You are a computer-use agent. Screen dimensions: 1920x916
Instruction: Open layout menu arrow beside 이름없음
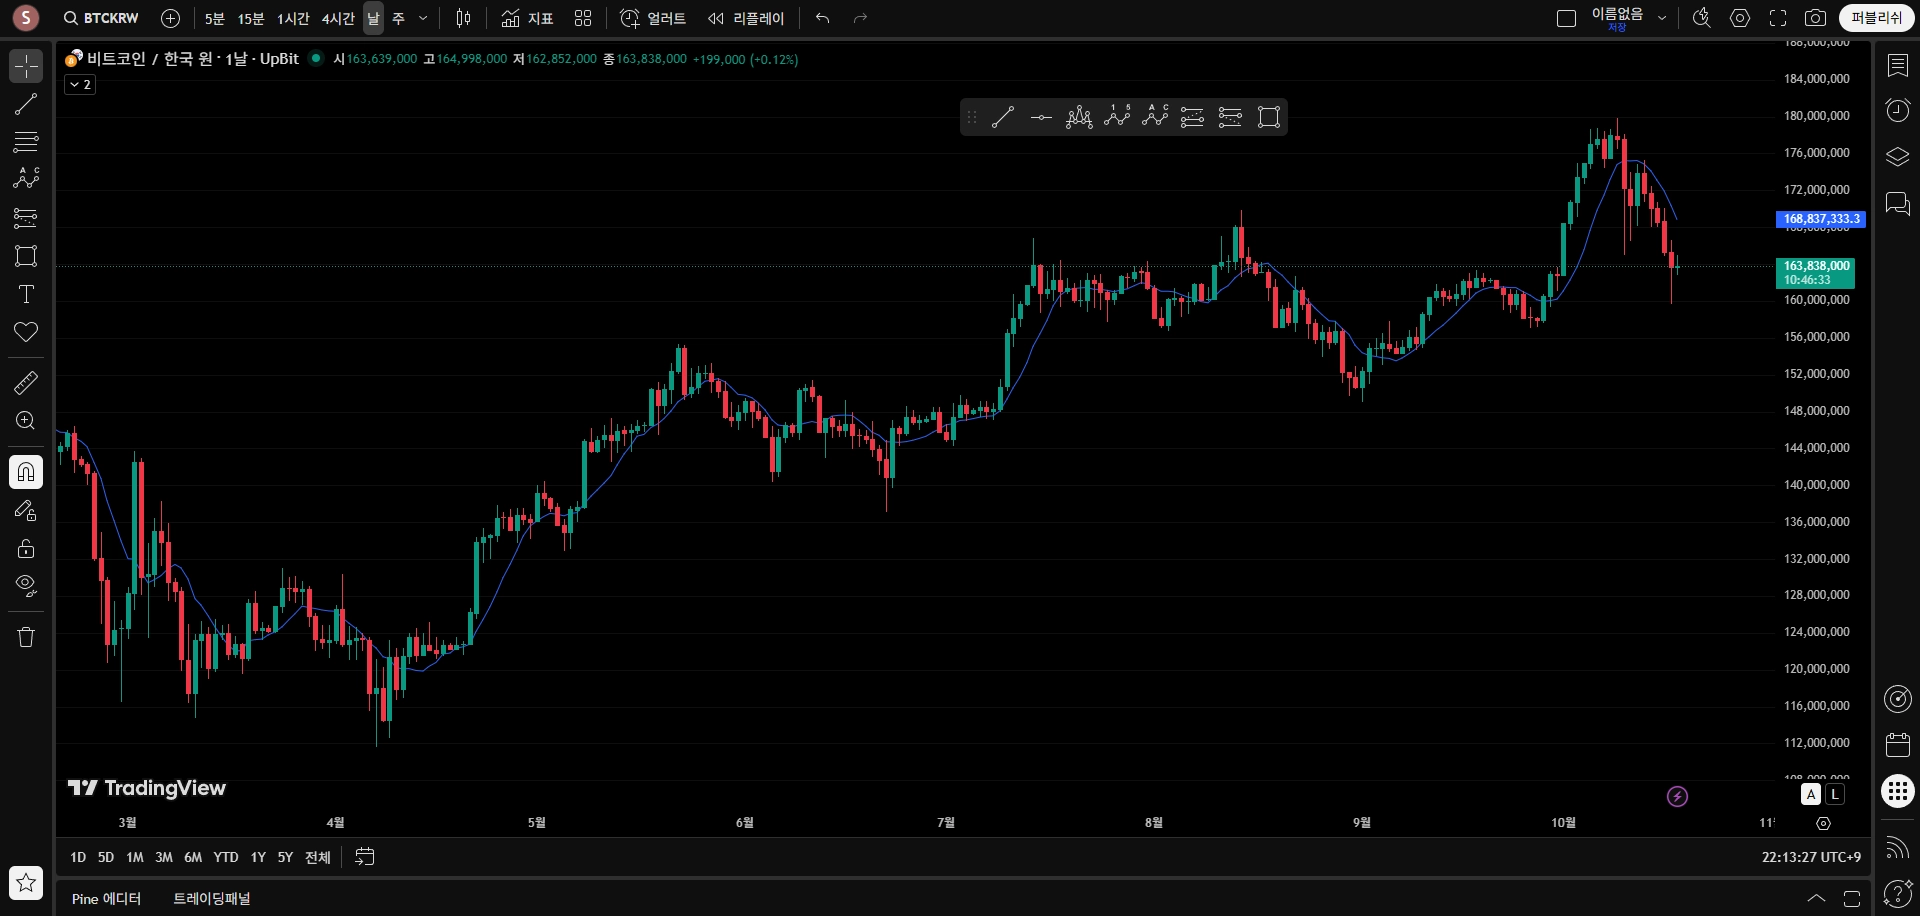(1662, 18)
